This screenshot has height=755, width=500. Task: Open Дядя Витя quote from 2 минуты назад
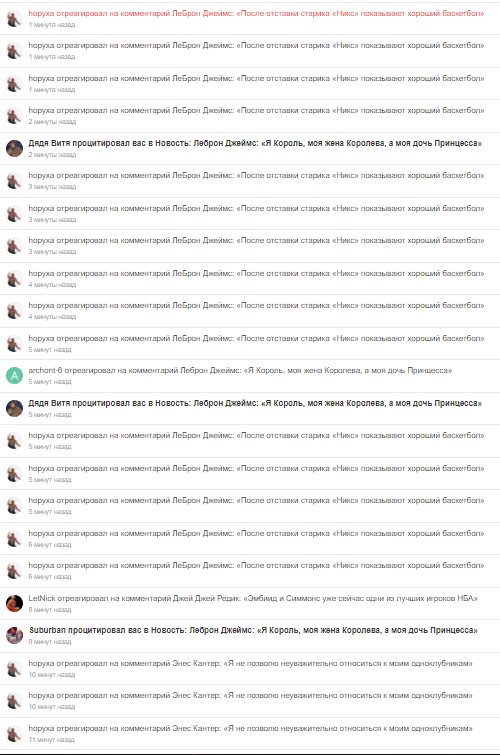click(255, 143)
